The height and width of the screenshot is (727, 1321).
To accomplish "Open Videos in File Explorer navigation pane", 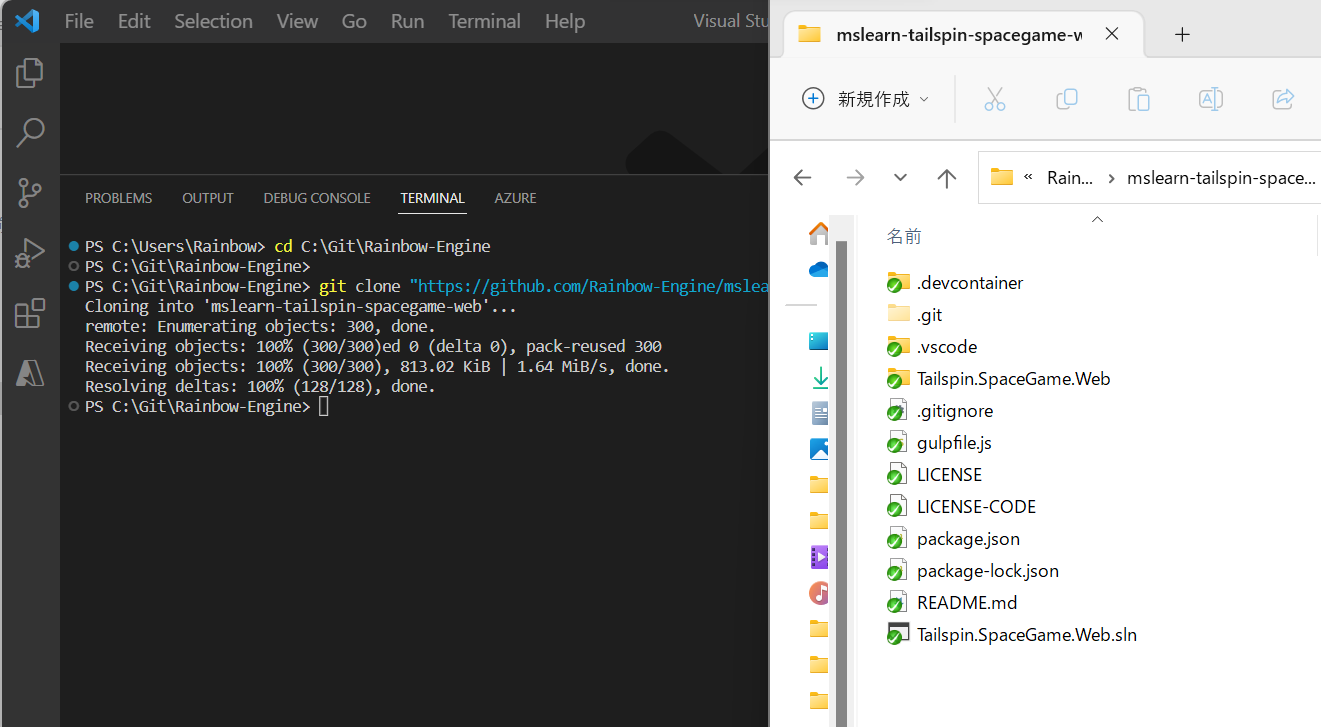I will [819, 557].
